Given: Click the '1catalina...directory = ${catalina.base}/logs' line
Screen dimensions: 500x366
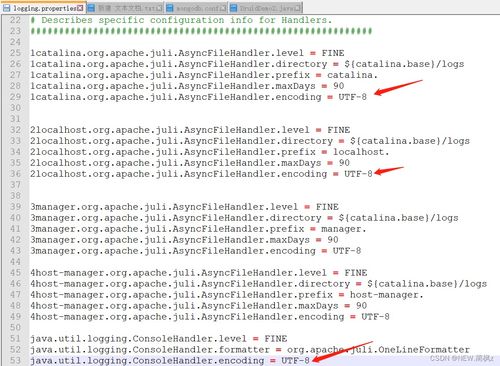Looking at the screenshot, I should tap(247, 64).
